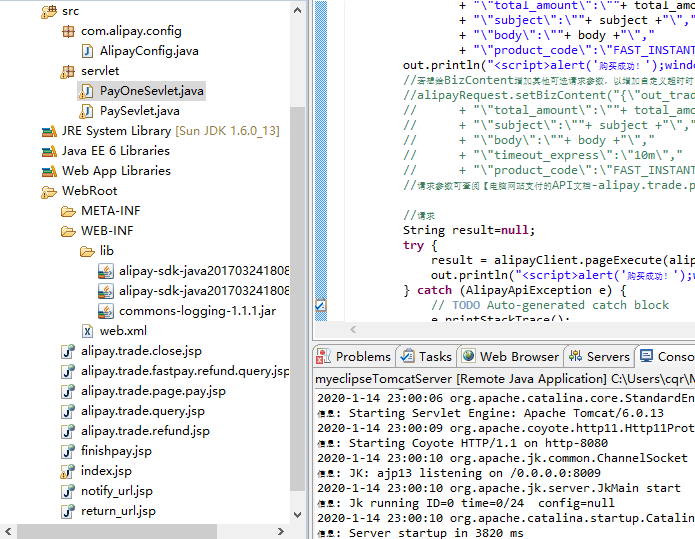Screen dimensions: 695x539
Task: Select the Web App Libraries node
Action: point(116,171)
